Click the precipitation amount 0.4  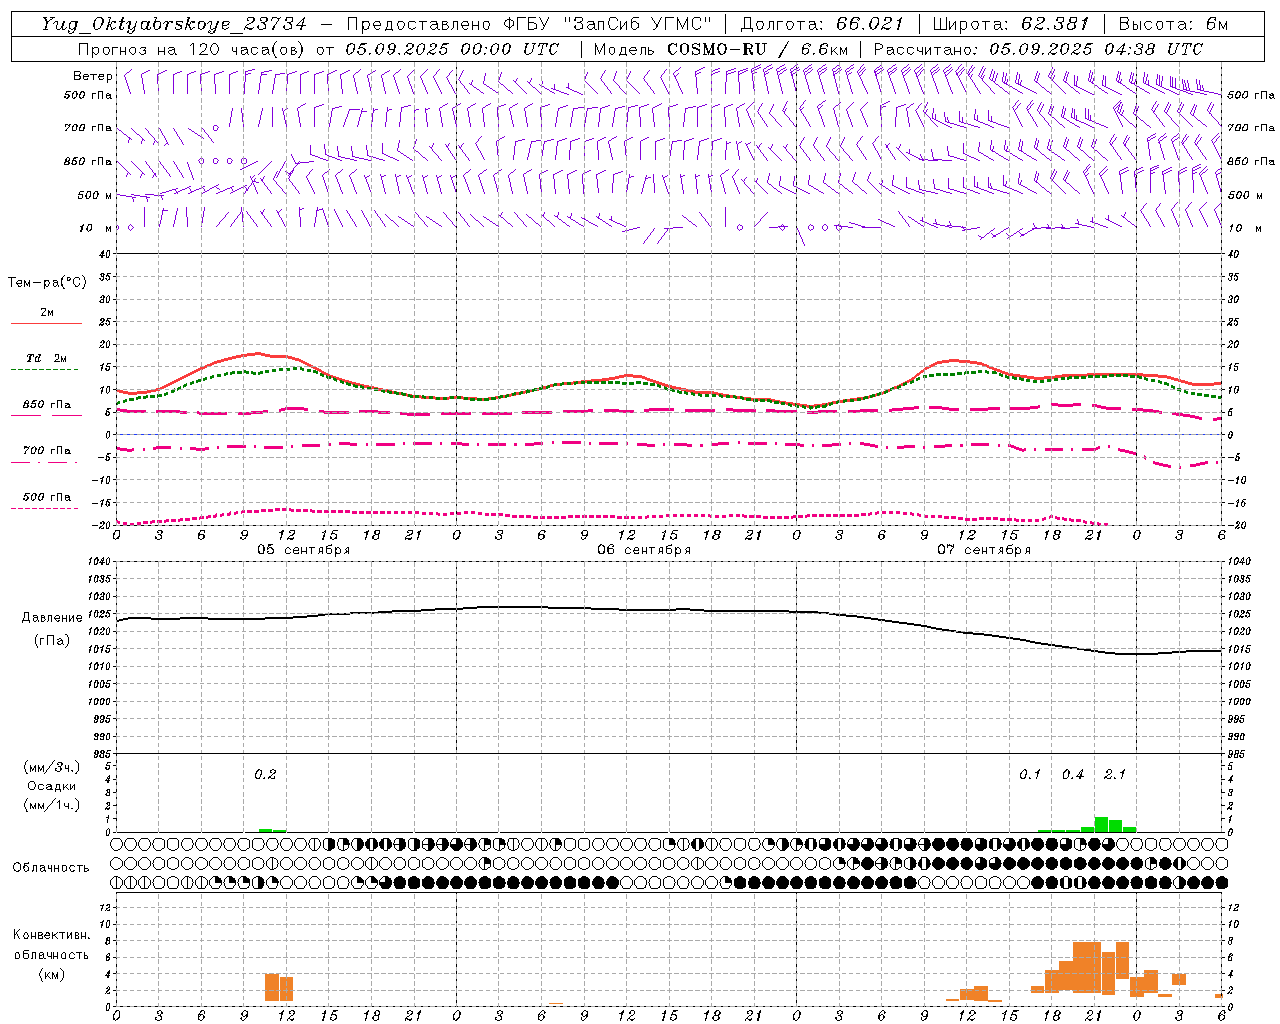(1073, 774)
